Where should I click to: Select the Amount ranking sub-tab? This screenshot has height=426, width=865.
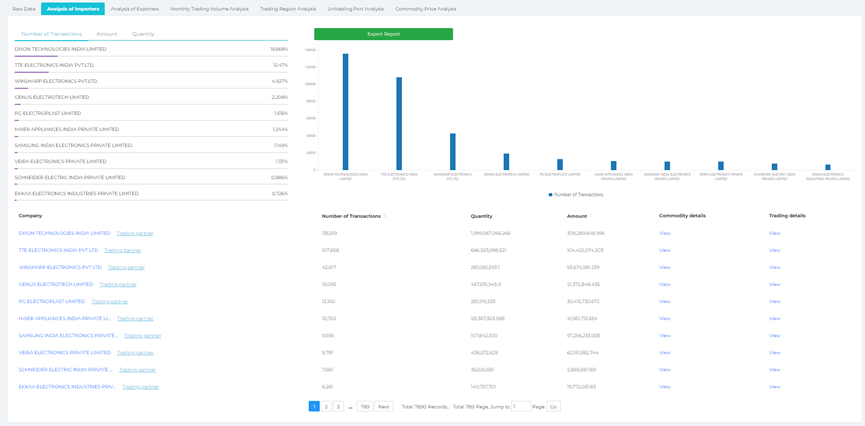pos(107,34)
